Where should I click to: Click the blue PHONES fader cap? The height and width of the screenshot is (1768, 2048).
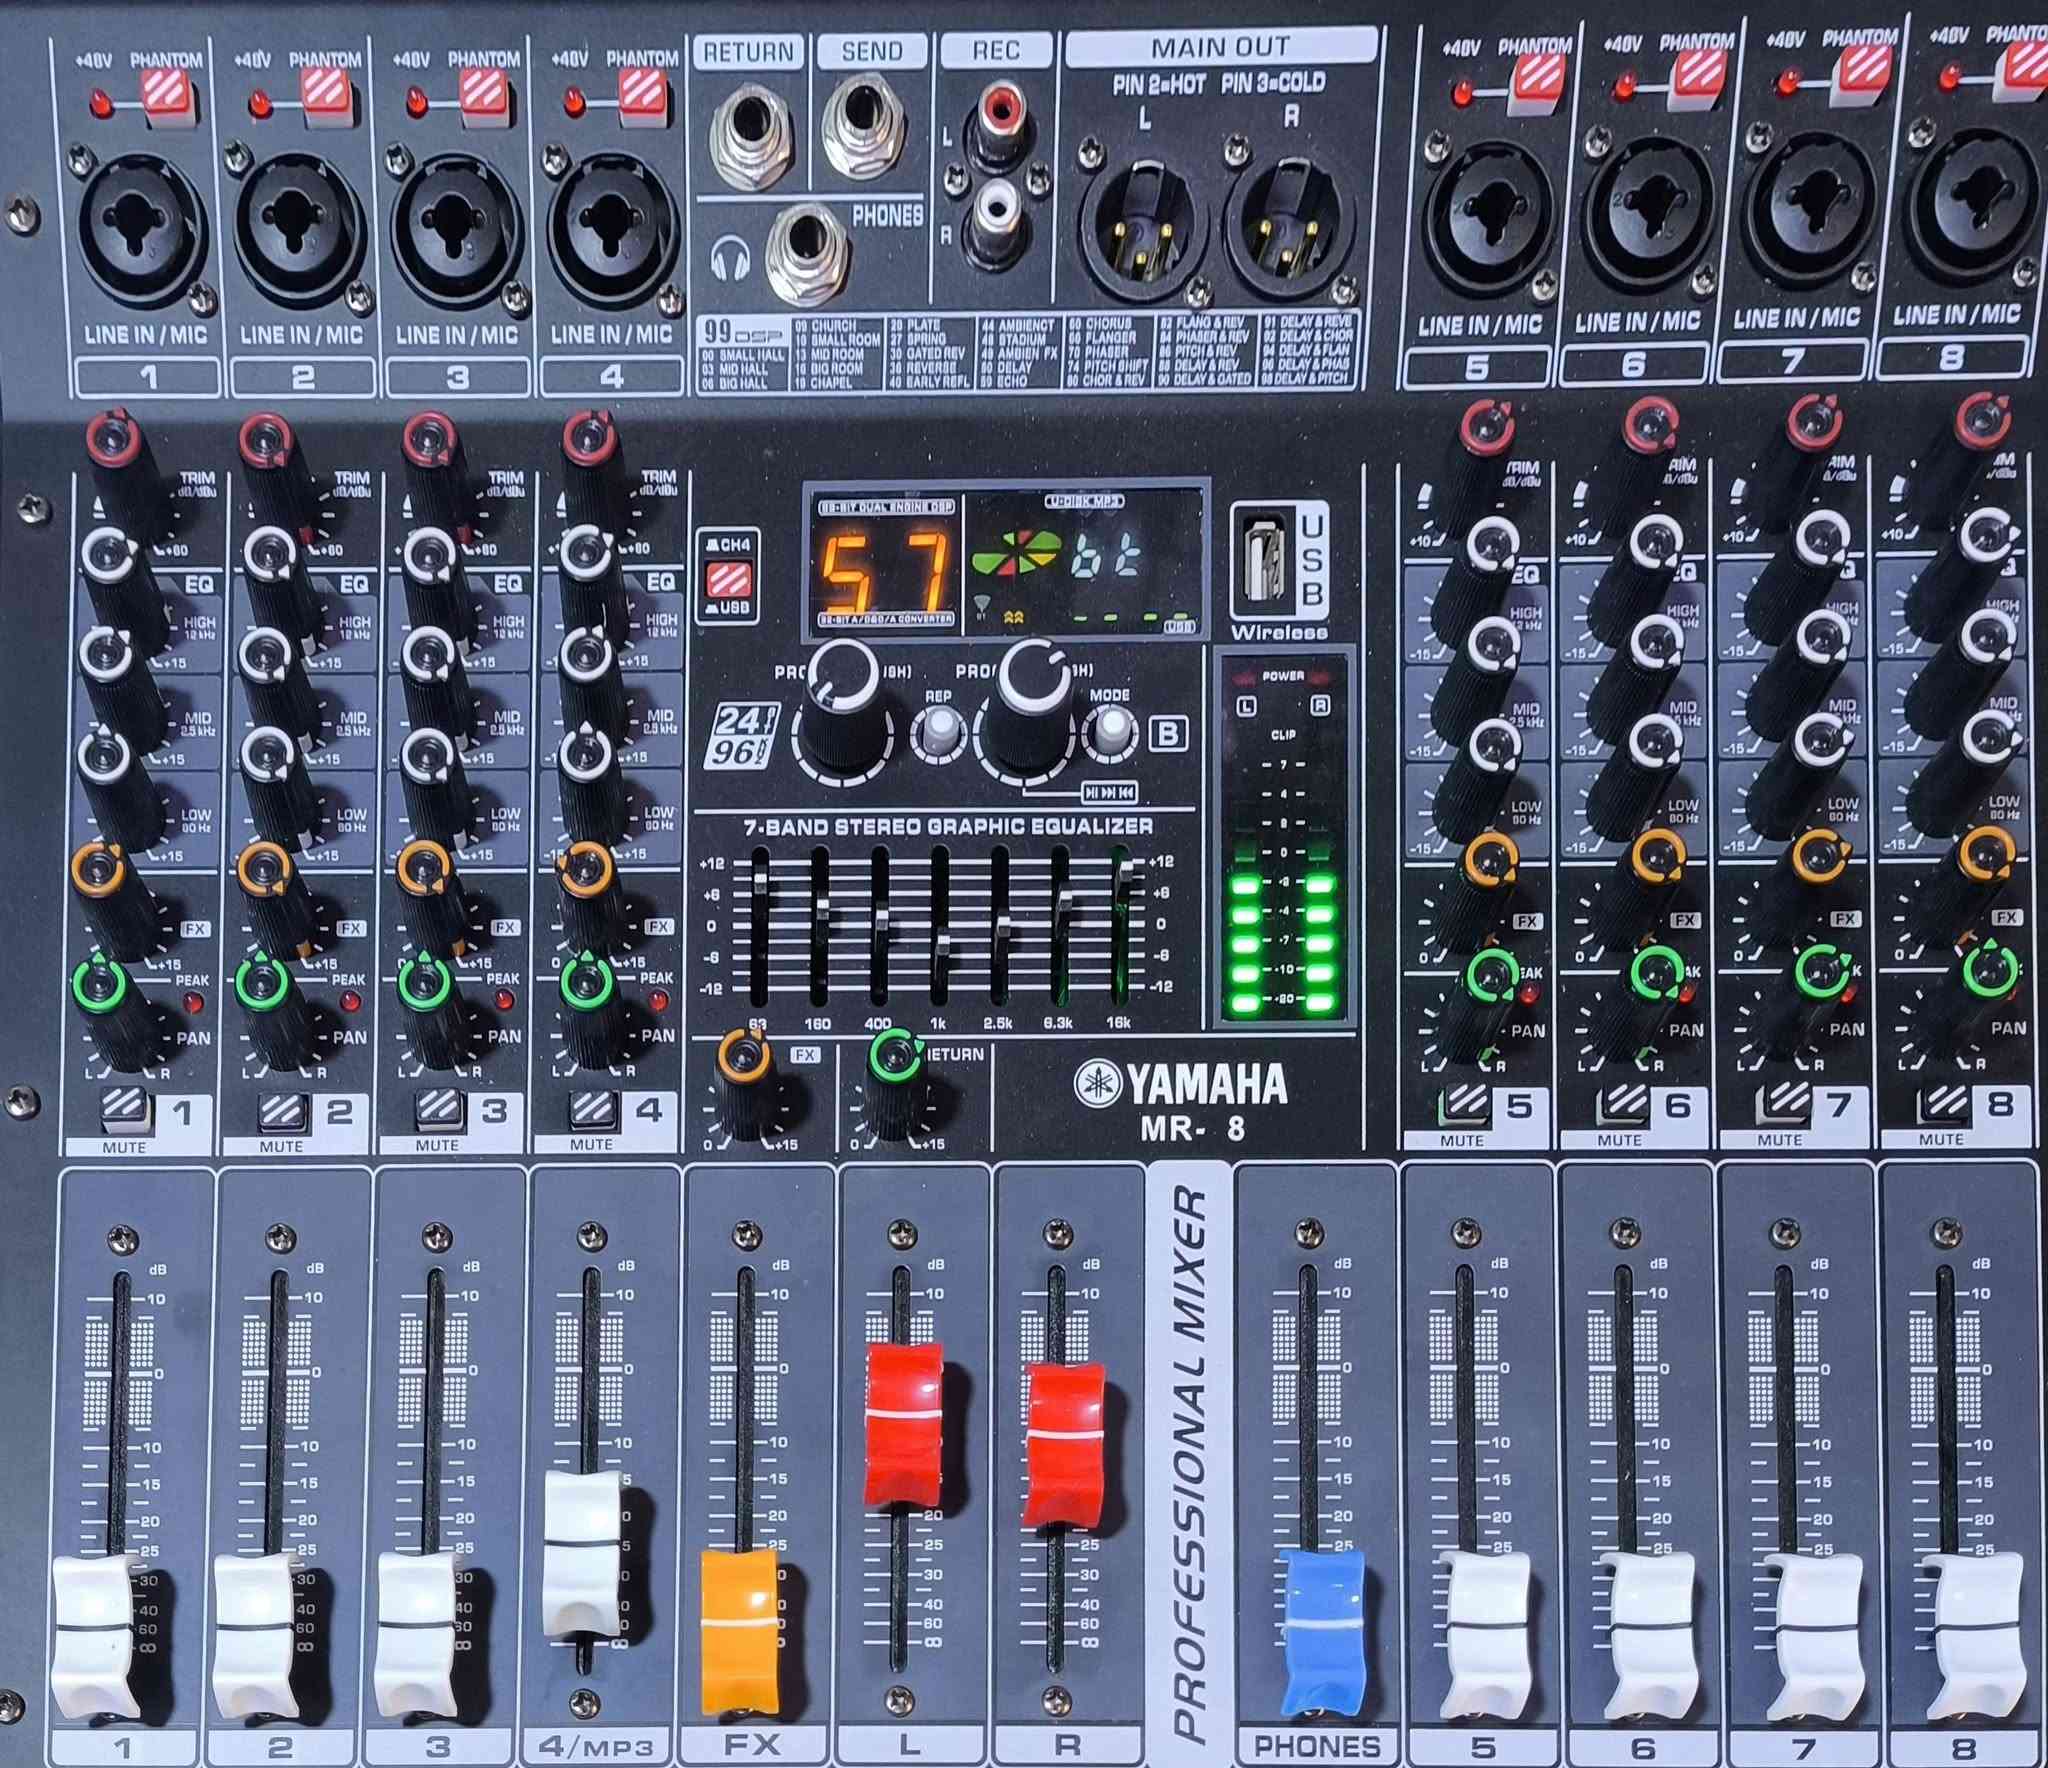click(1322, 1633)
